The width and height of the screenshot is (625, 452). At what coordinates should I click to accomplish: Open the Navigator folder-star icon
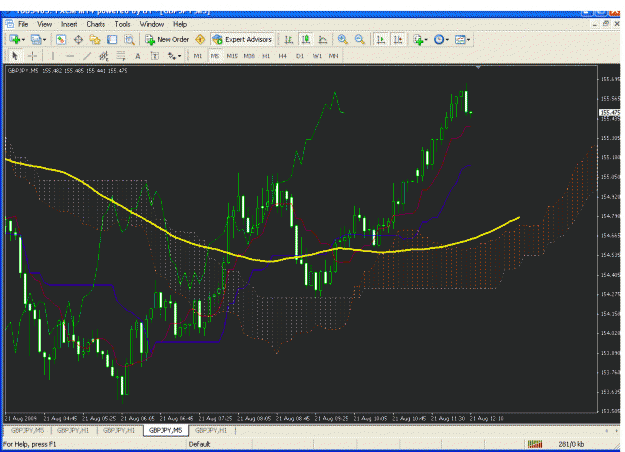(x=95, y=39)
